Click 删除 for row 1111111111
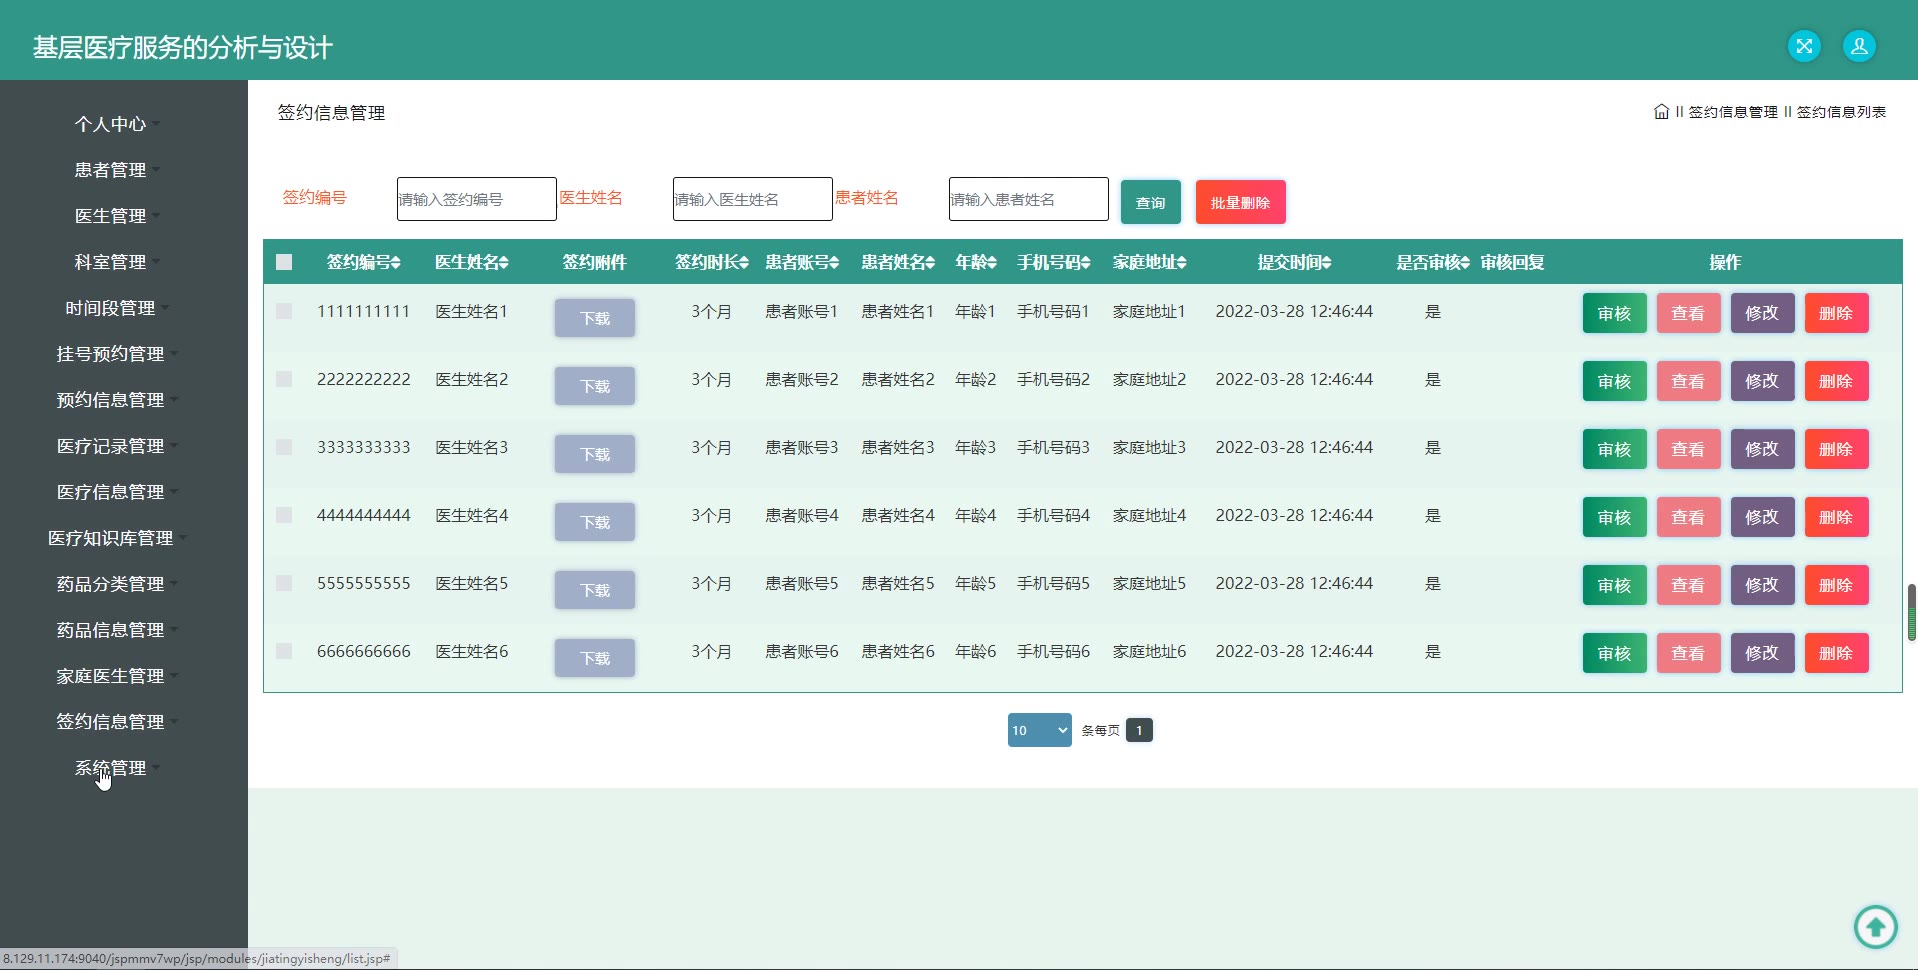This screenshot has height=970, width=1918. 1836,313
